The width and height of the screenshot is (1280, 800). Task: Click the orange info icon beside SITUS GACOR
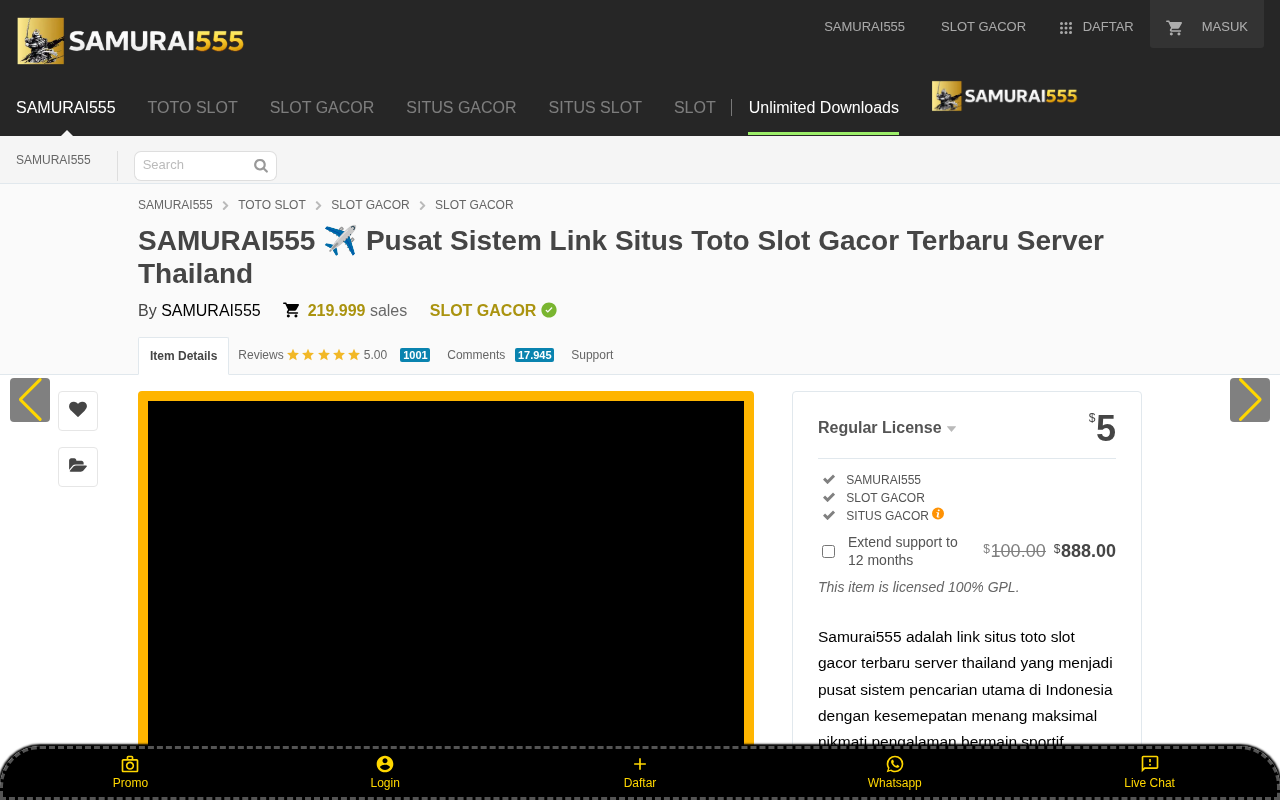click(x=938, y=514)
